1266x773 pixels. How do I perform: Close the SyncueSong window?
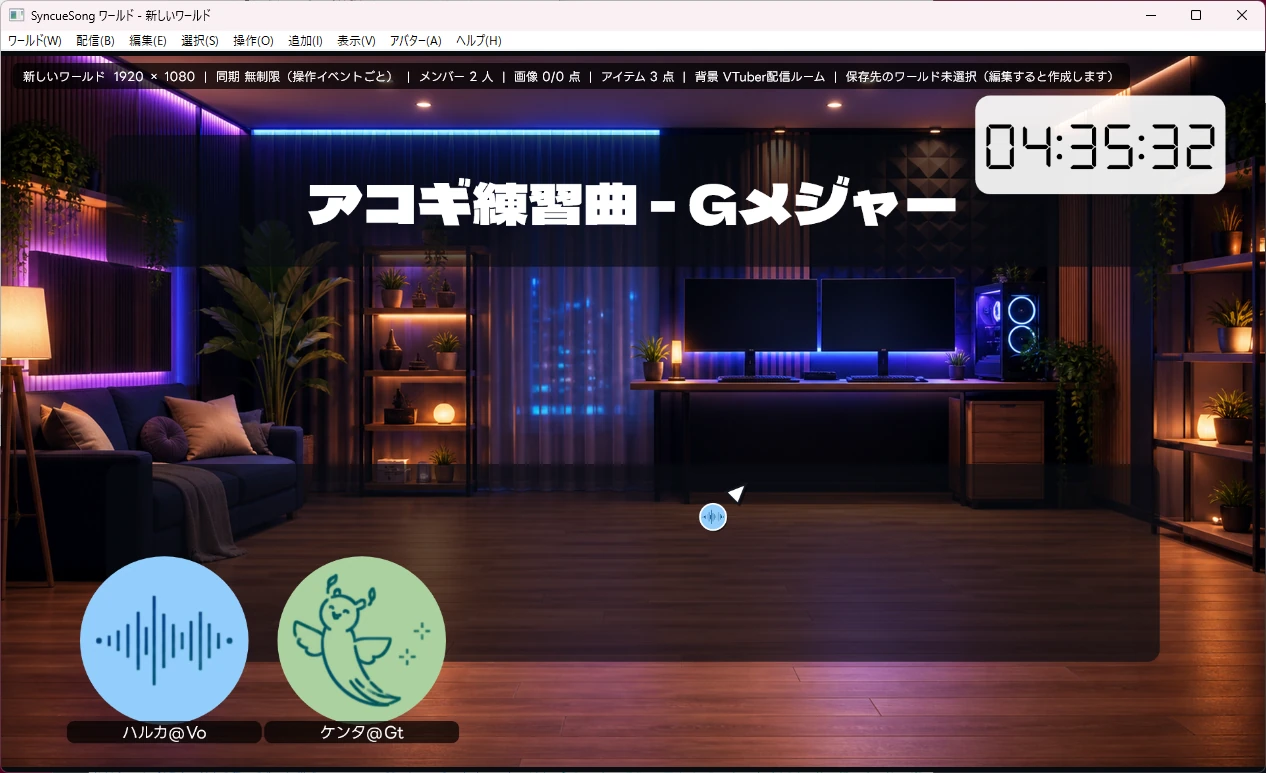pyautogui.click(x=1242, y=15)
